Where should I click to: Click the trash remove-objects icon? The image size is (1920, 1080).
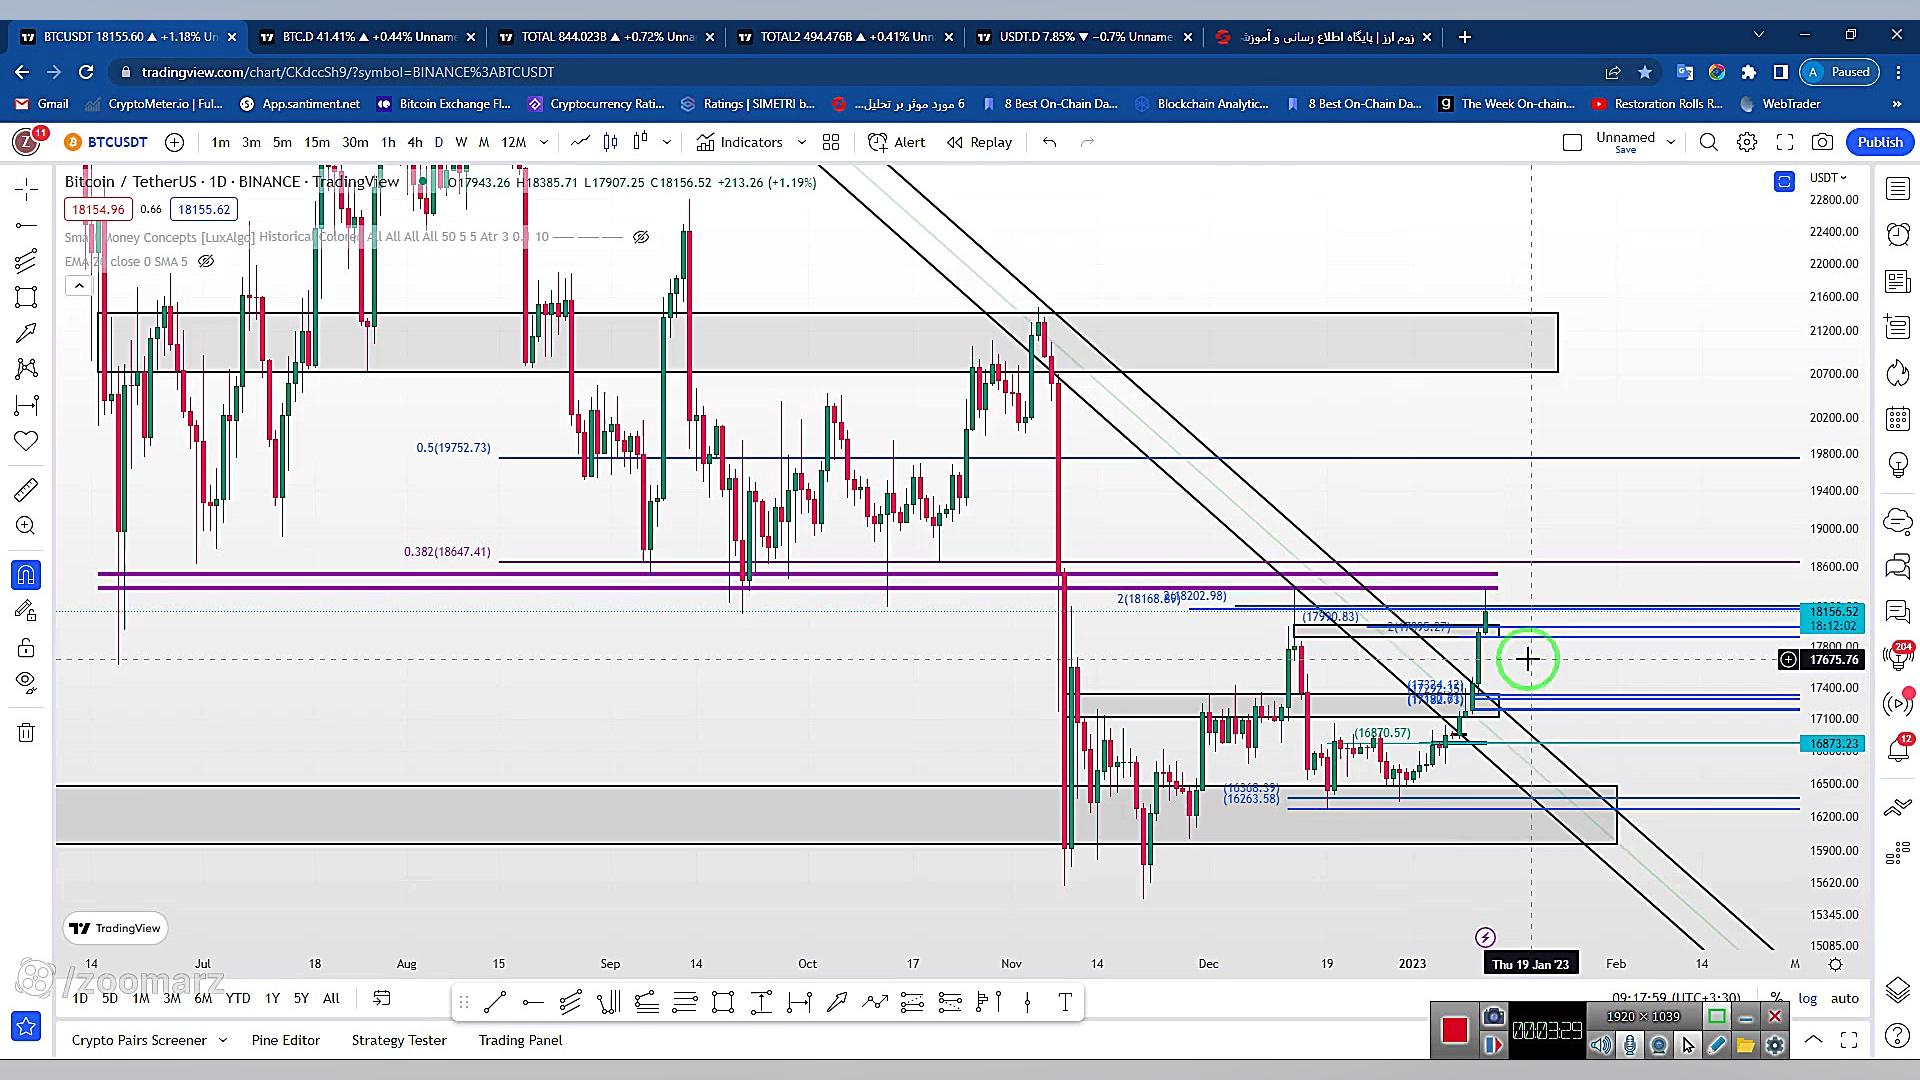tap(26, 733)
